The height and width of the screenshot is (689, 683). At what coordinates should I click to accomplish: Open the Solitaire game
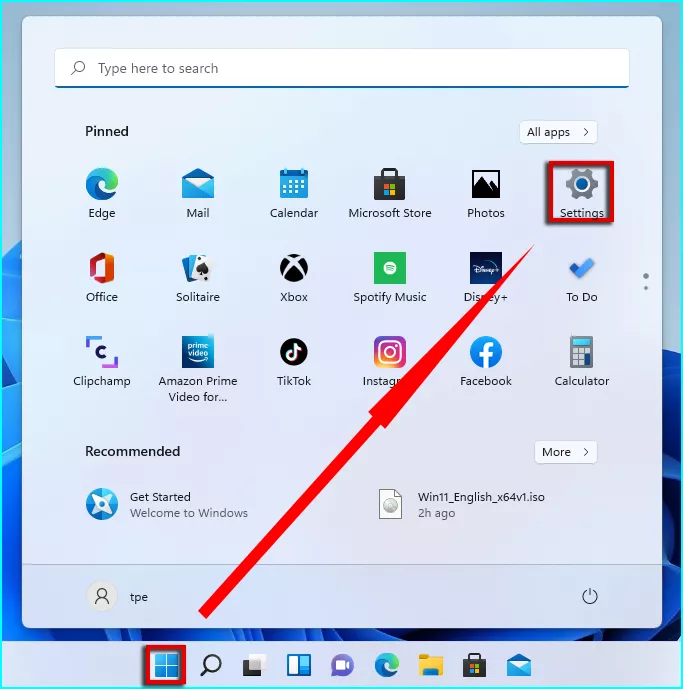(198, 277)
